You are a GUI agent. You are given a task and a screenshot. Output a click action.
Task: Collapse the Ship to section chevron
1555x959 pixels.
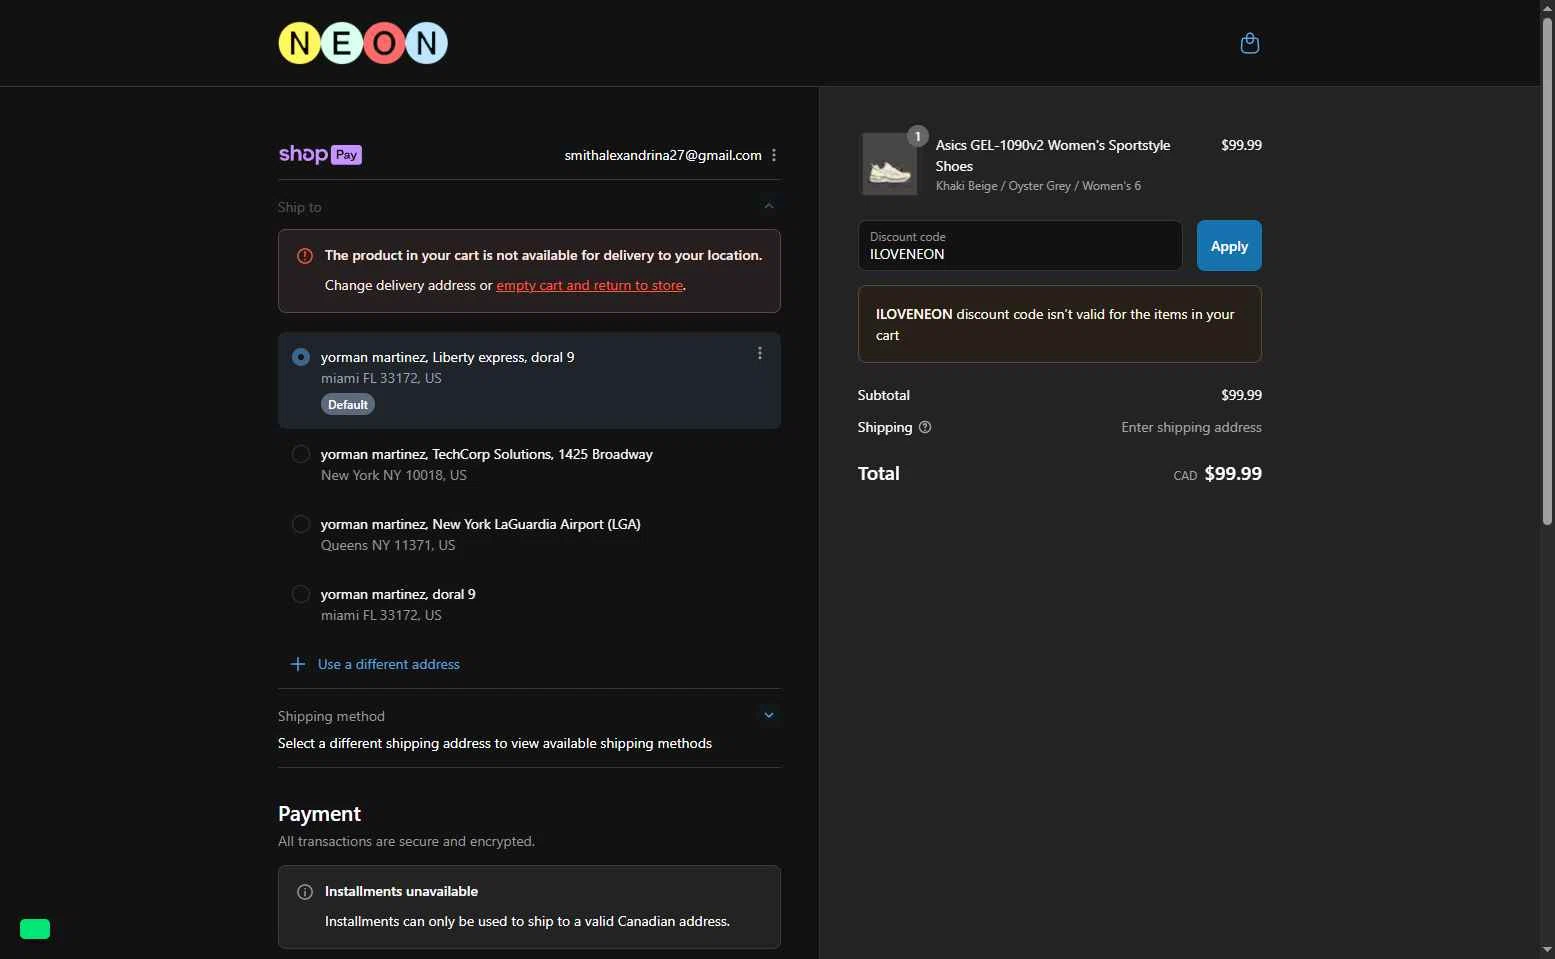coord(768,206)
